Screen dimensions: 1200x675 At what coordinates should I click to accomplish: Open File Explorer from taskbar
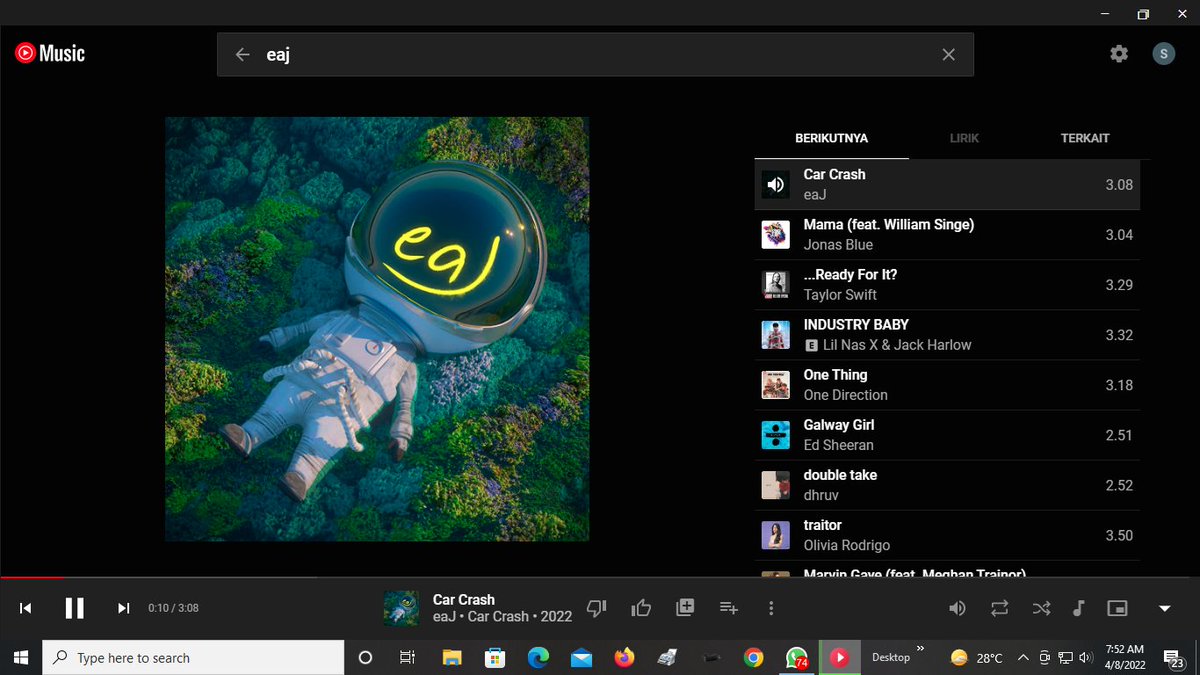pos(452,657)
